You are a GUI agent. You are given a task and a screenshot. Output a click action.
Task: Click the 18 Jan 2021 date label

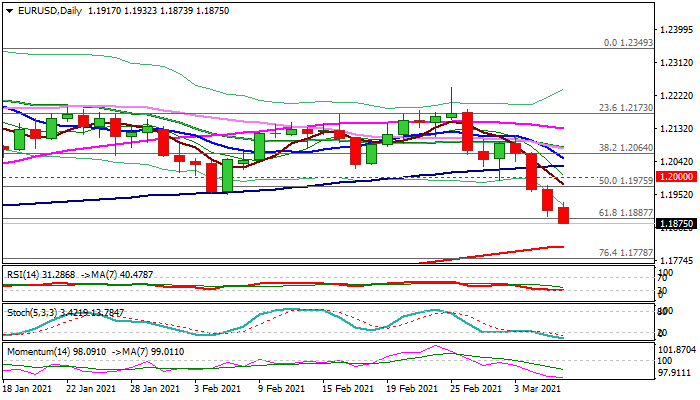click(29, 389)
